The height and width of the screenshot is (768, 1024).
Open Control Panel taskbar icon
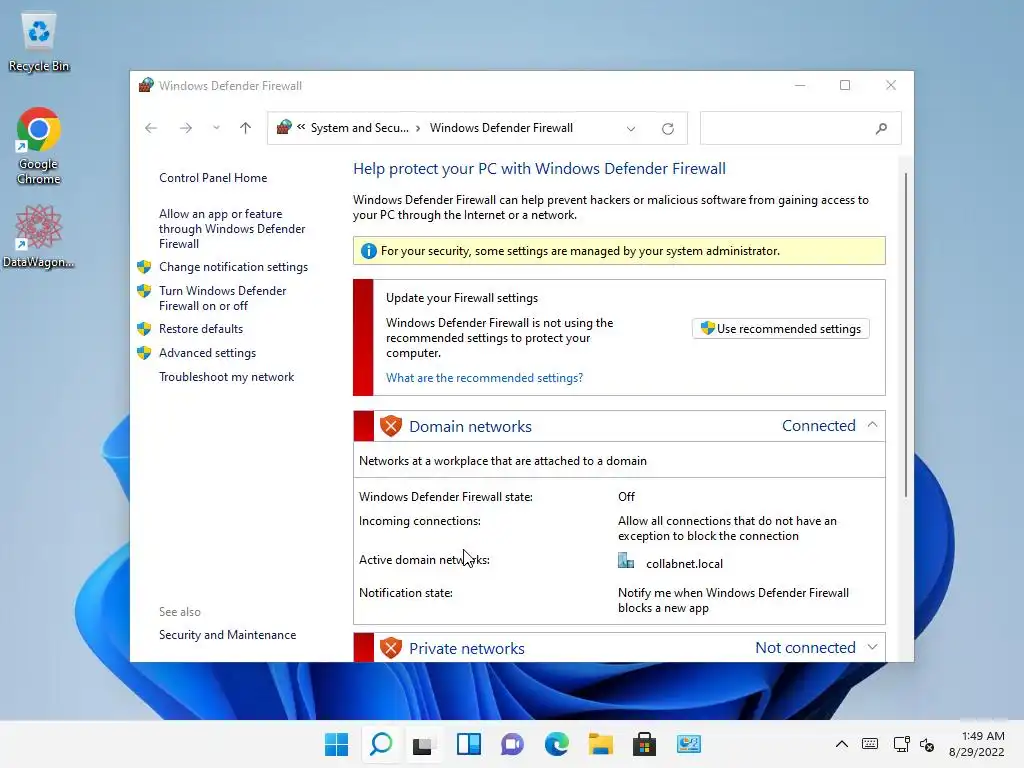pyautogui.click(x=688, y=744)
